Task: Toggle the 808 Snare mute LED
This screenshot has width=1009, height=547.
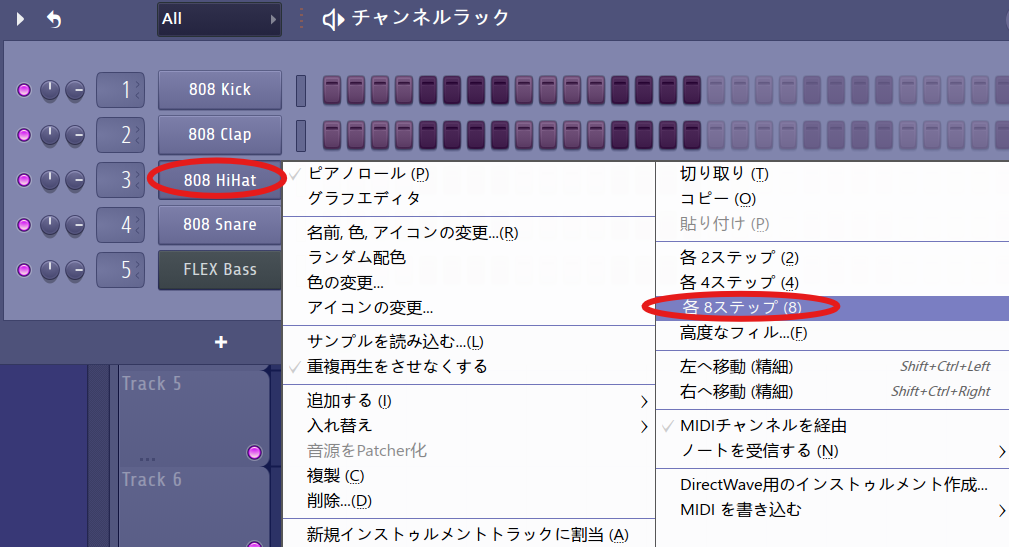Action: point(24,225)
